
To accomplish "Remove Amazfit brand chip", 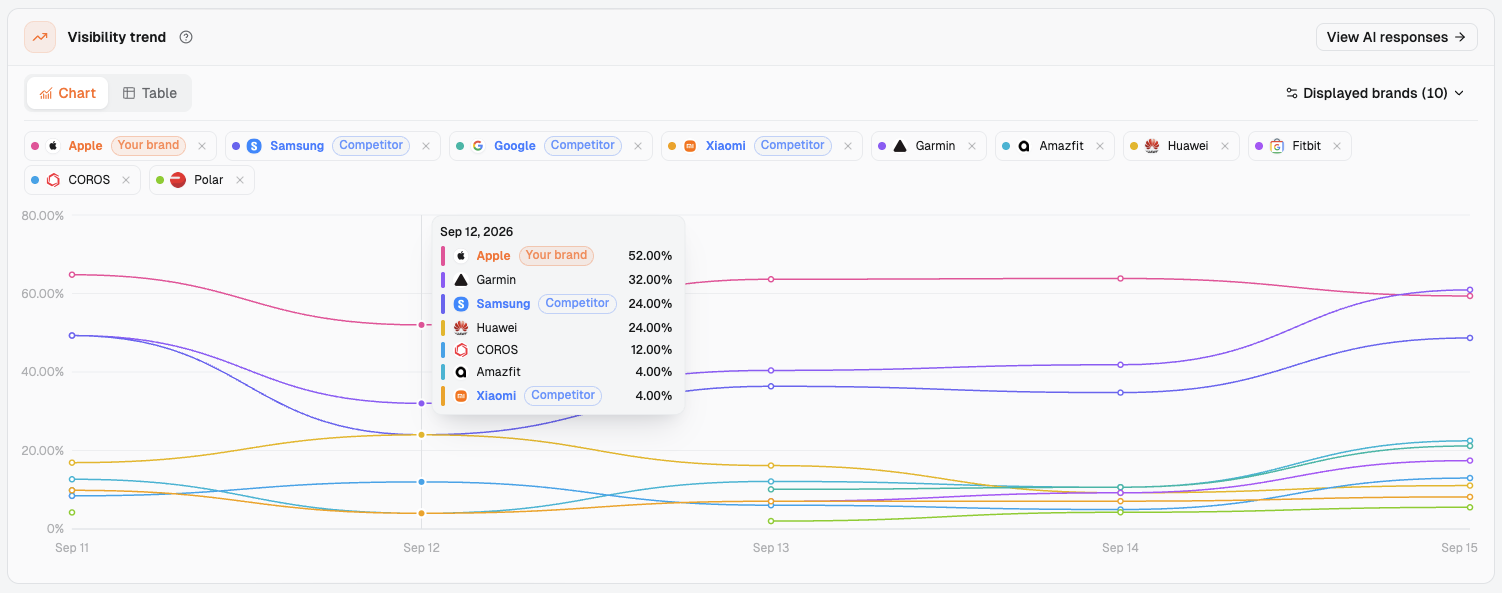I will click(1100, 146).
